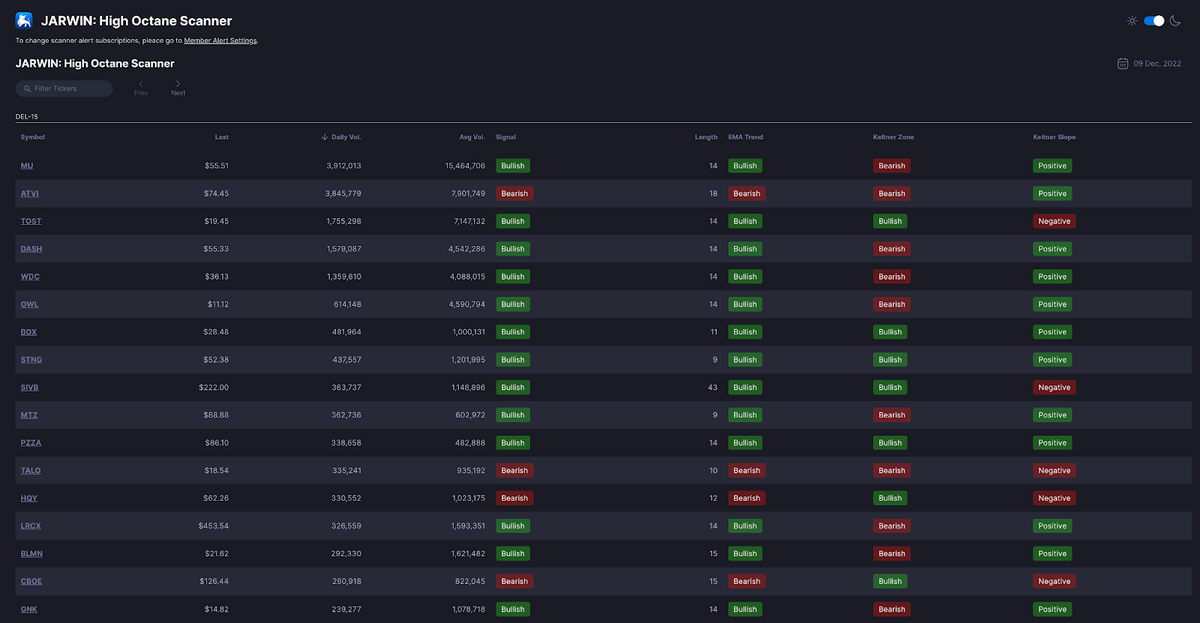1200x623 pixels.
Task: Sort the table by Symbol column
Action: coord(33,137)
